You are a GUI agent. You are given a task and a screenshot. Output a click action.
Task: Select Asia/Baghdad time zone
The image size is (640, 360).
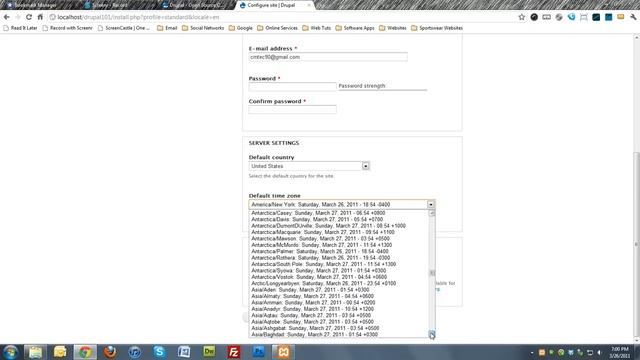point(339,335)
